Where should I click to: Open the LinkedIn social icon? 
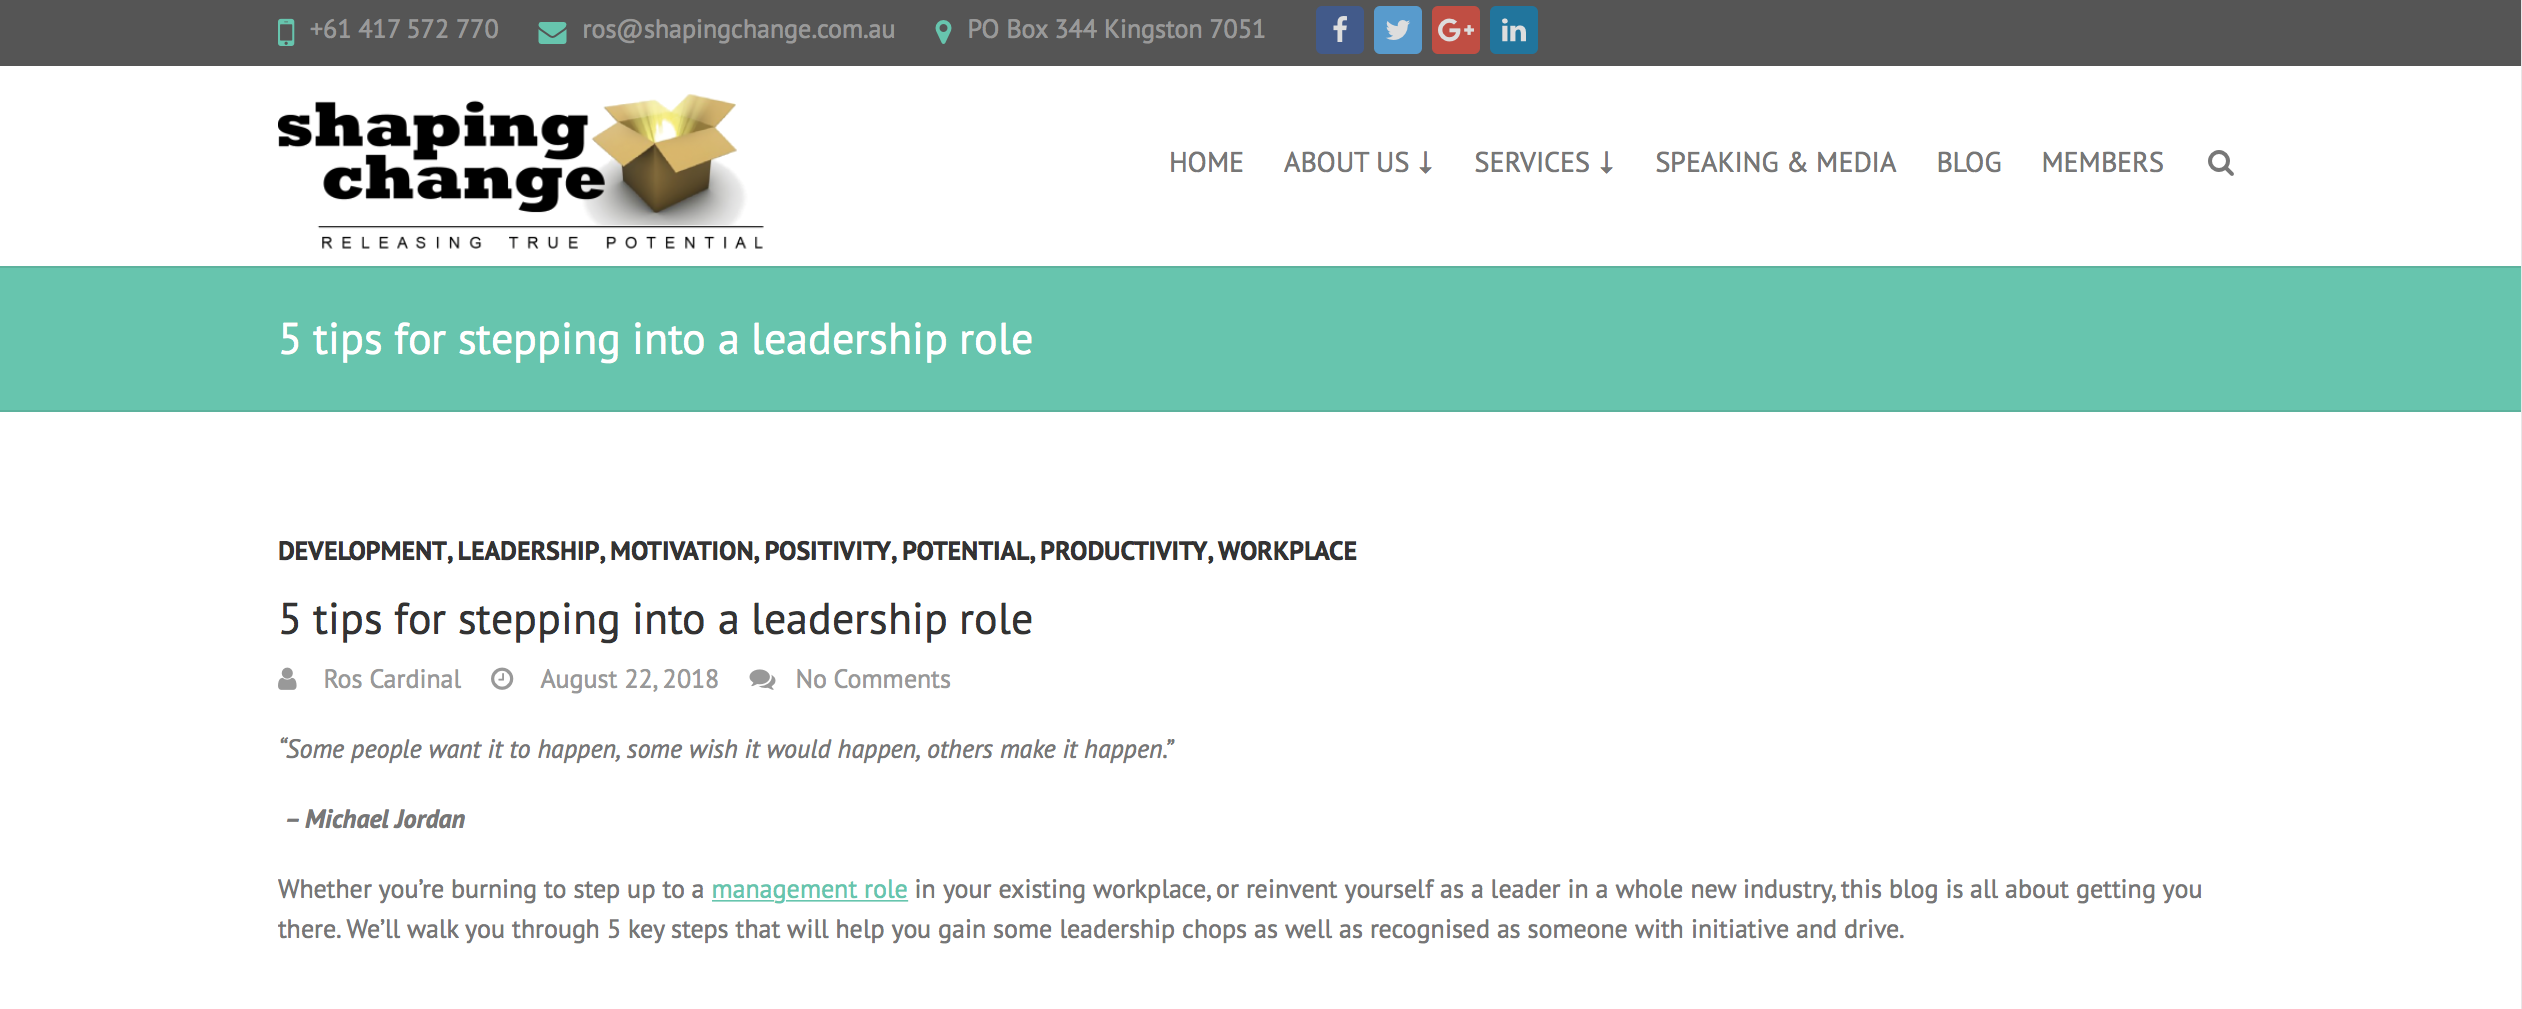click(1514, 29)
